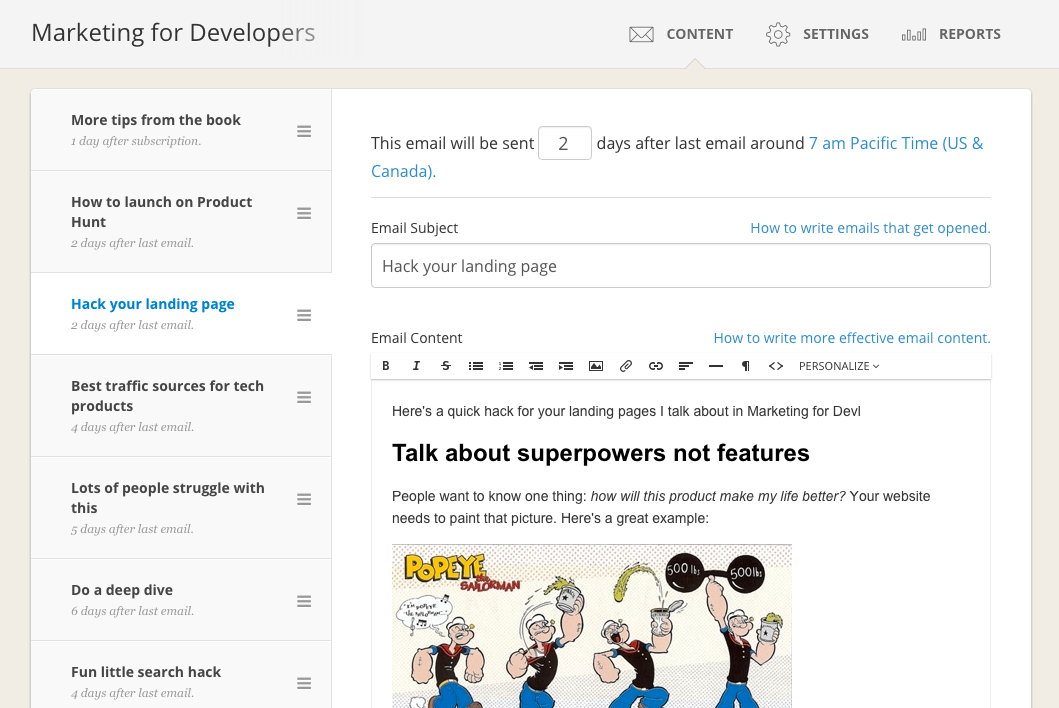Grab the drag handle for 'More tips from the book'
The width and height of the screenshot is (1059, 708).
click(304, 131)
